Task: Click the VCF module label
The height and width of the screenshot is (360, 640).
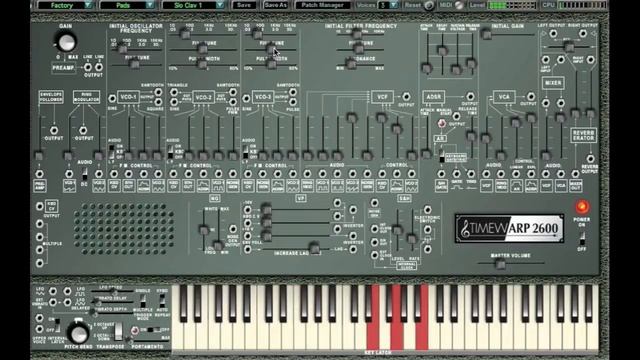Action: point(382,97)
